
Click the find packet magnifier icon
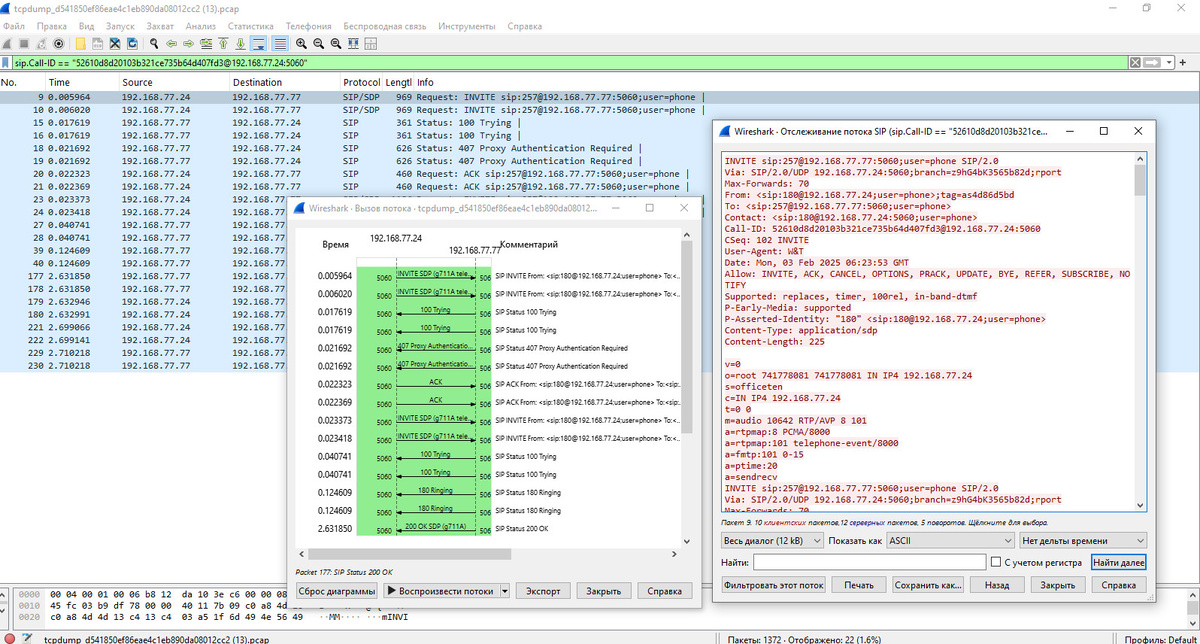point(155,44)
